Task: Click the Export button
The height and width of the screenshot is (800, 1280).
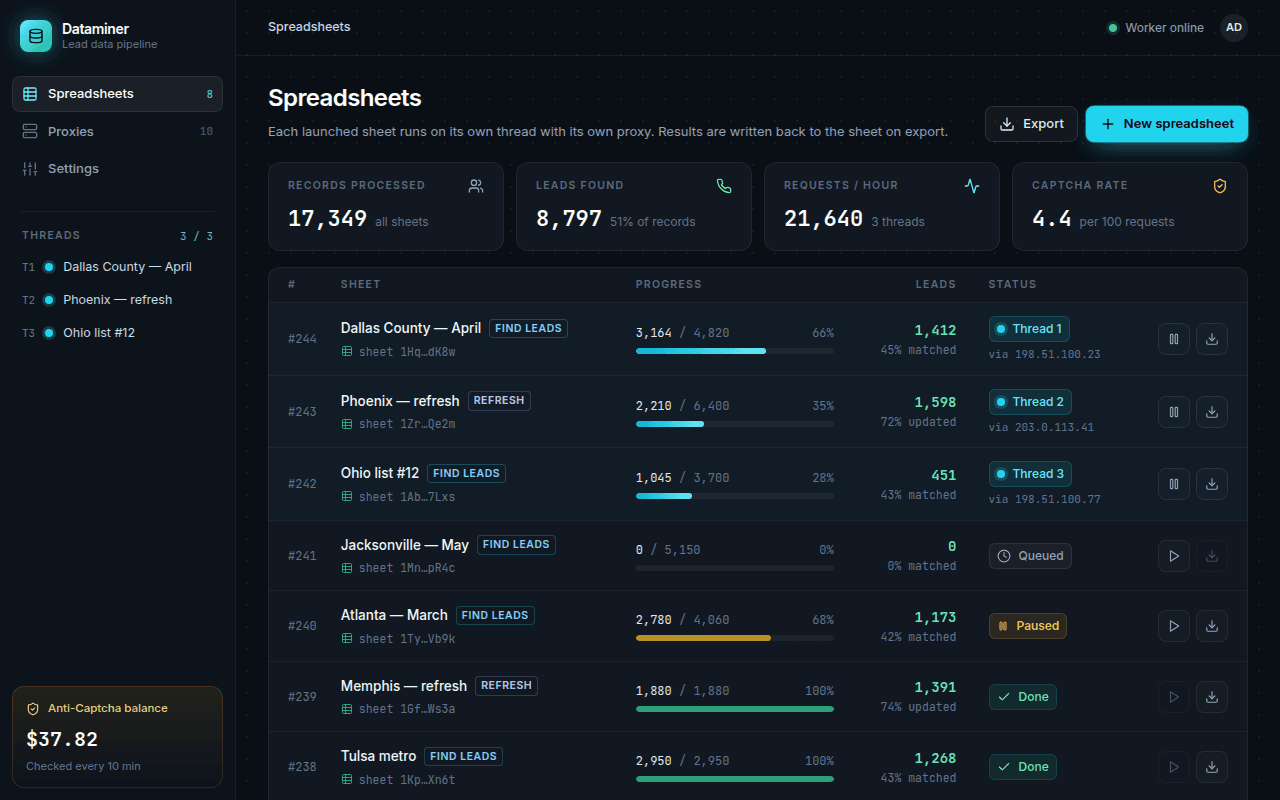Action: [1031, 124]
